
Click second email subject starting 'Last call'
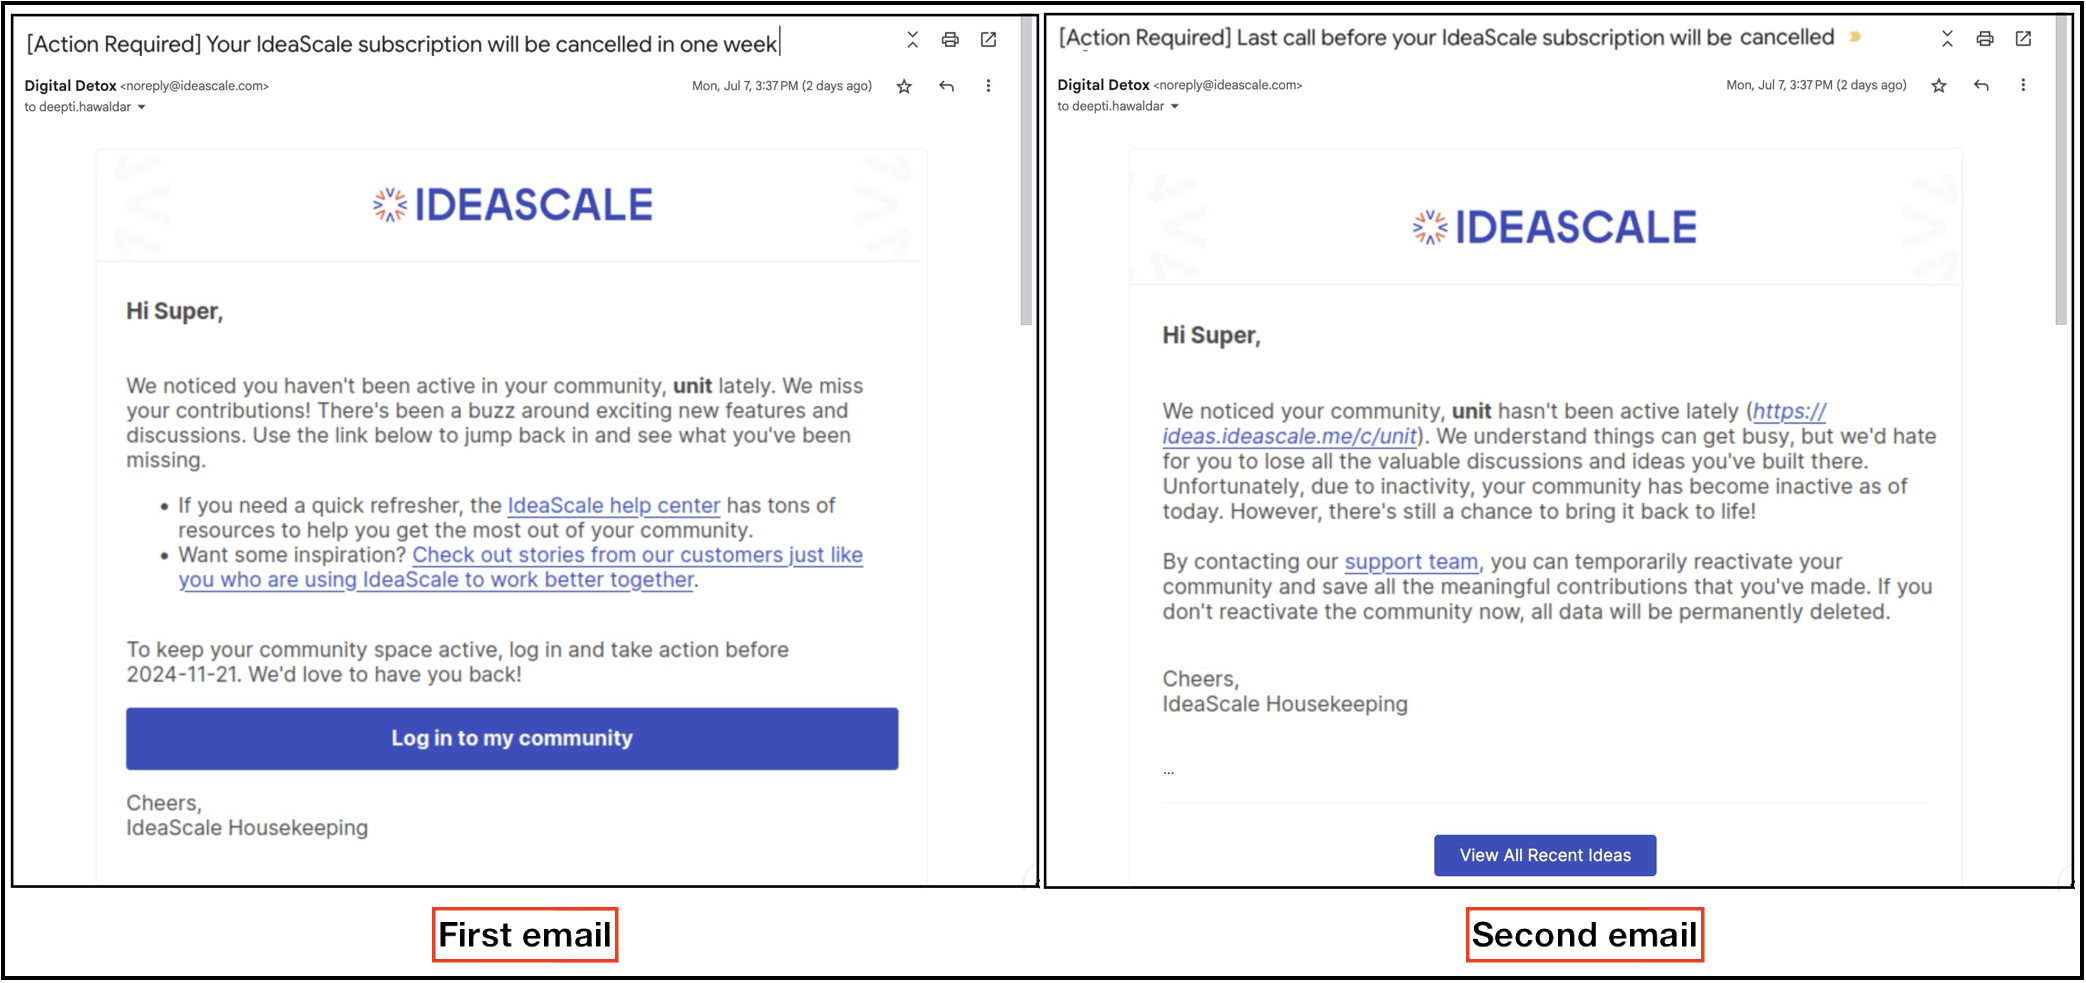pos(1446,38)
